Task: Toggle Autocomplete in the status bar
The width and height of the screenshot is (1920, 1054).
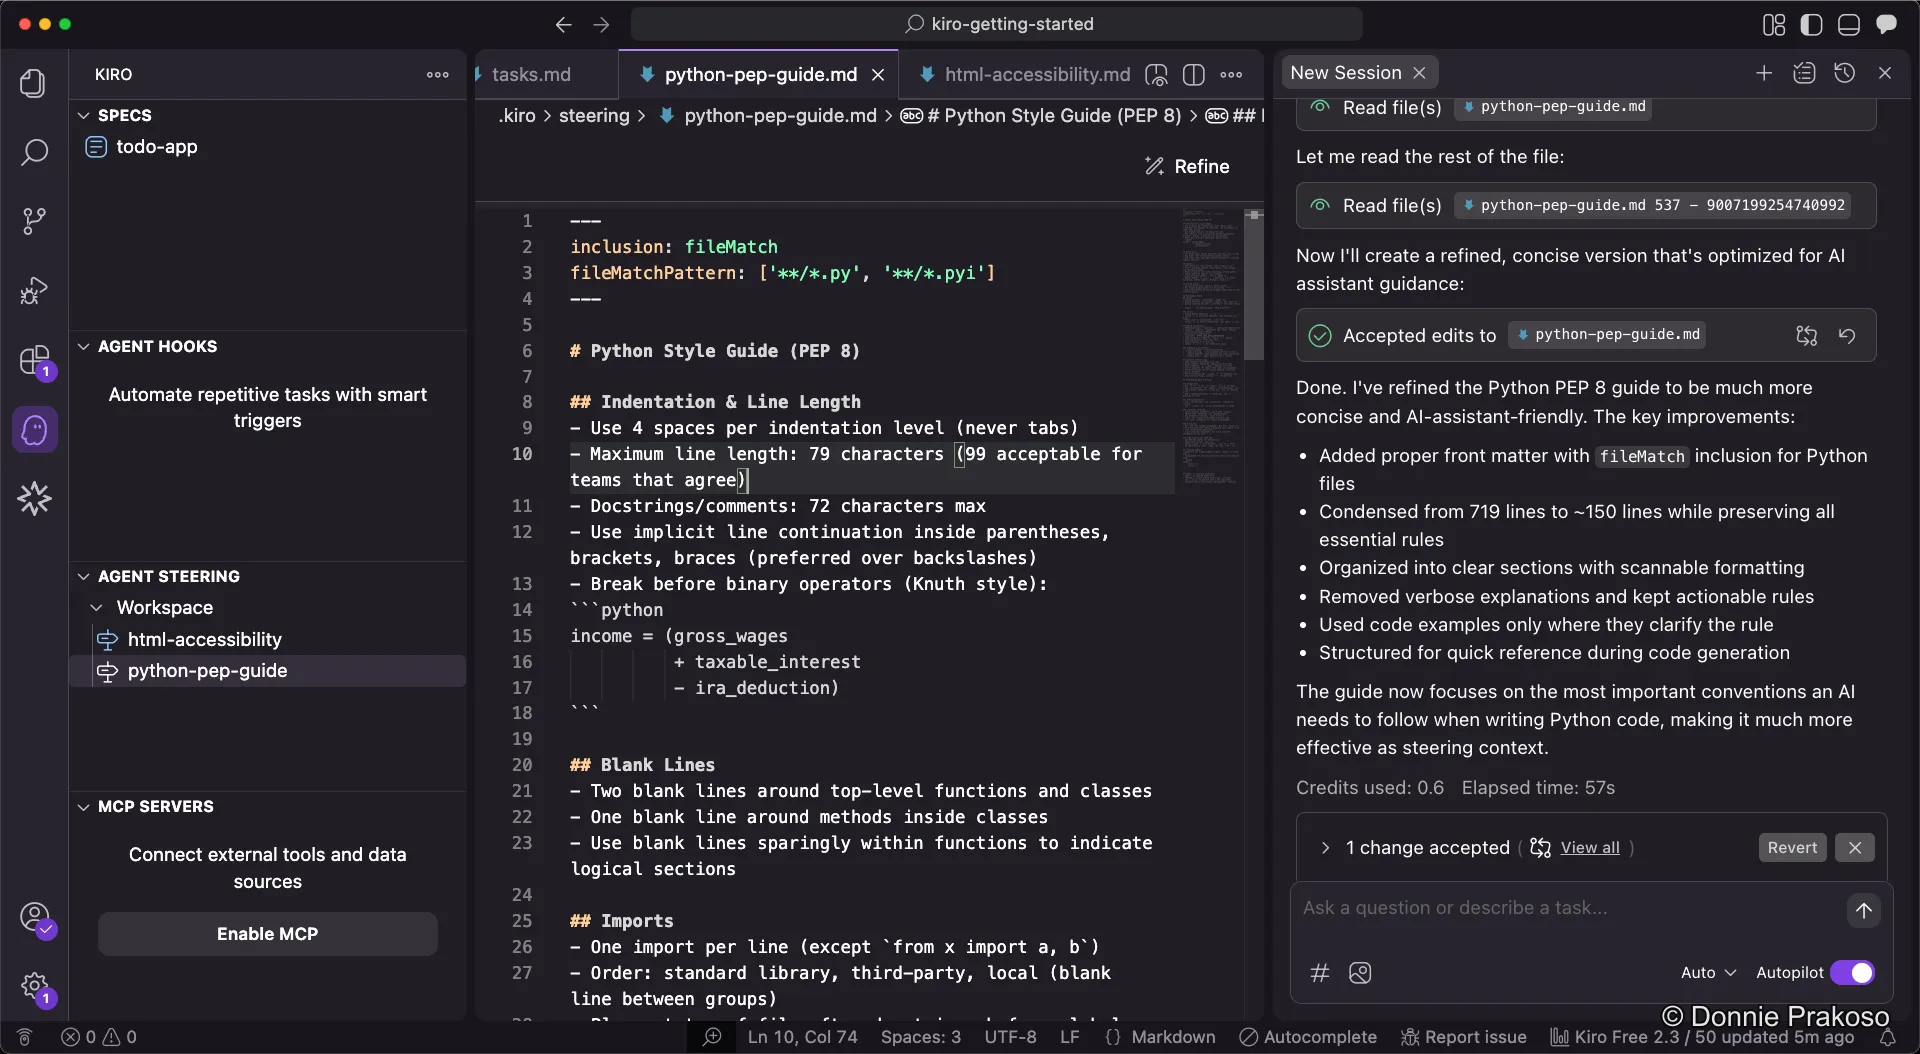Action: 1308,1037
